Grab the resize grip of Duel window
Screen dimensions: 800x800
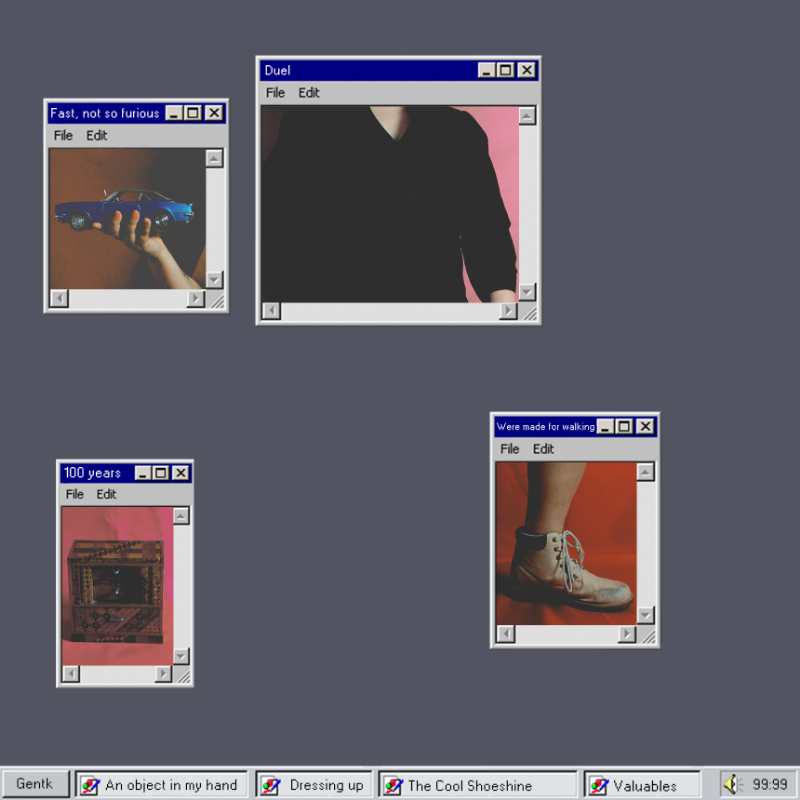(x=530, y=312)
